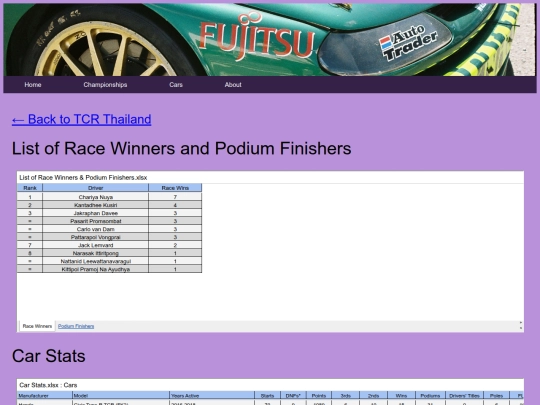
Task: Click Chariya Nuya's race wins value 7
Action: coord(175,197)
